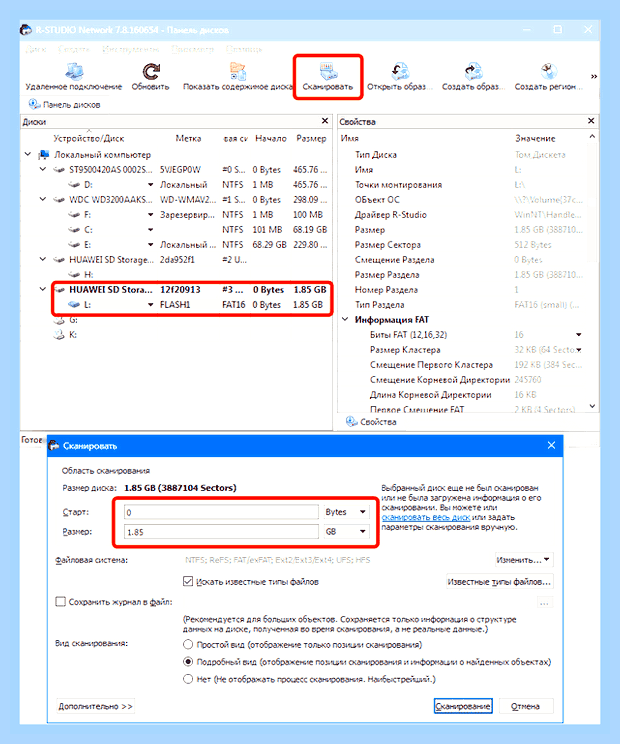Select HUAWEI SD Storage 2da952f1 device icon

(59, 260)
